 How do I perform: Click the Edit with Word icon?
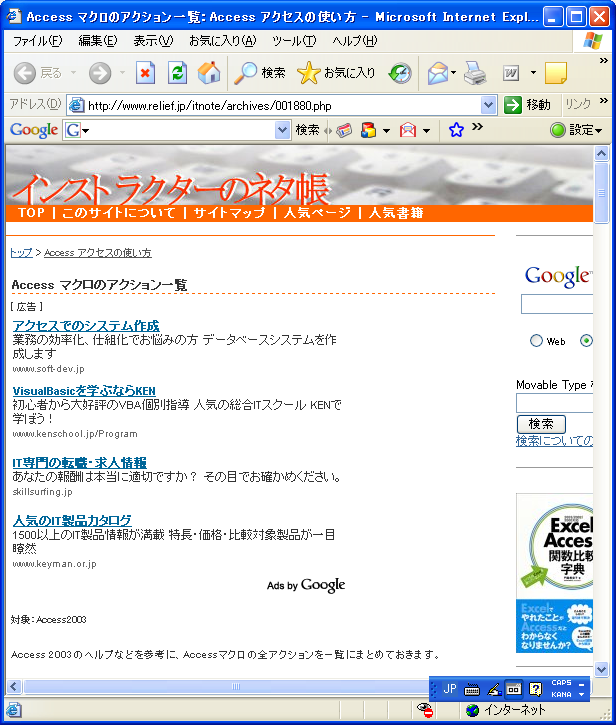(x=511, y=73)
